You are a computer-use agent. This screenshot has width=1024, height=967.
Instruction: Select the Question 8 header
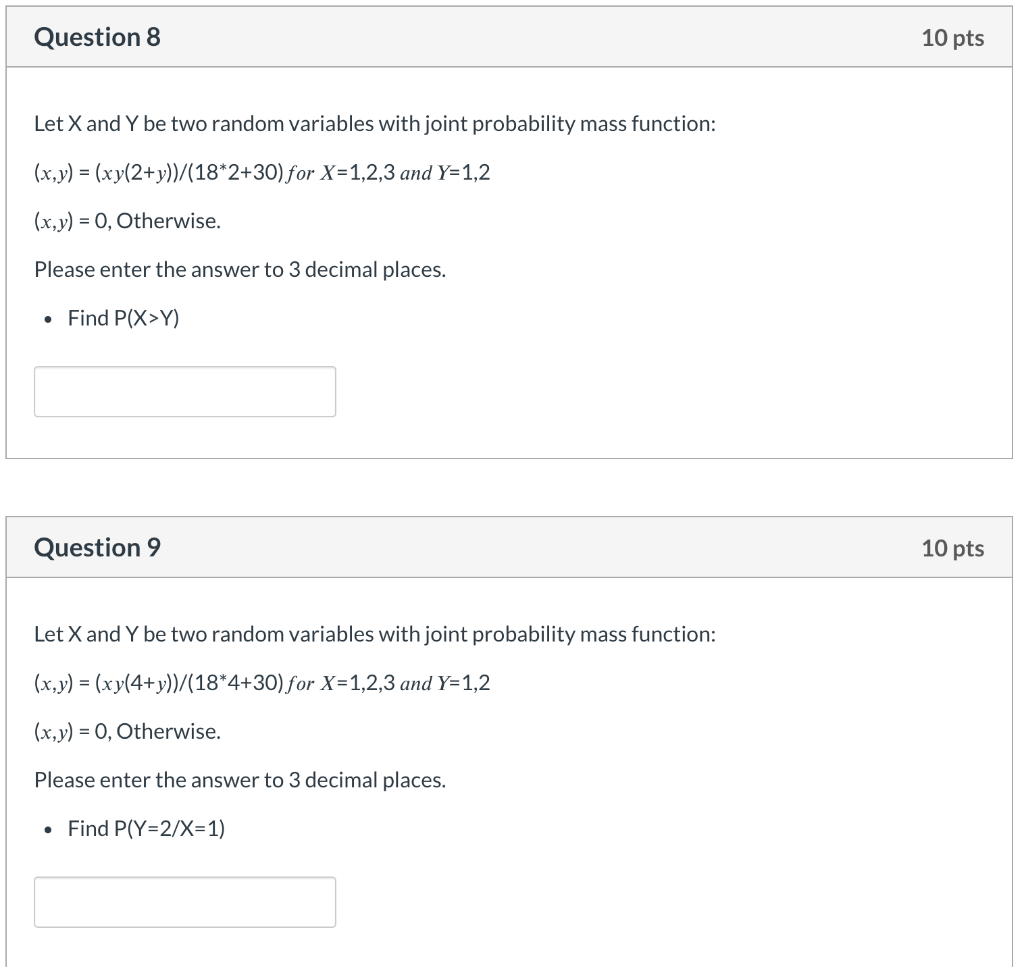[x=96, y=37]
